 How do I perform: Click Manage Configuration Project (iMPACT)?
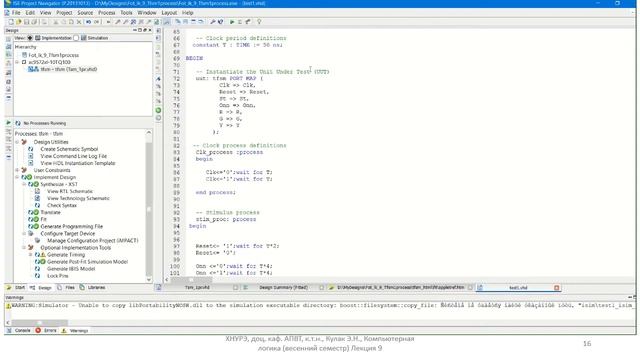click(x=93, y=241)
